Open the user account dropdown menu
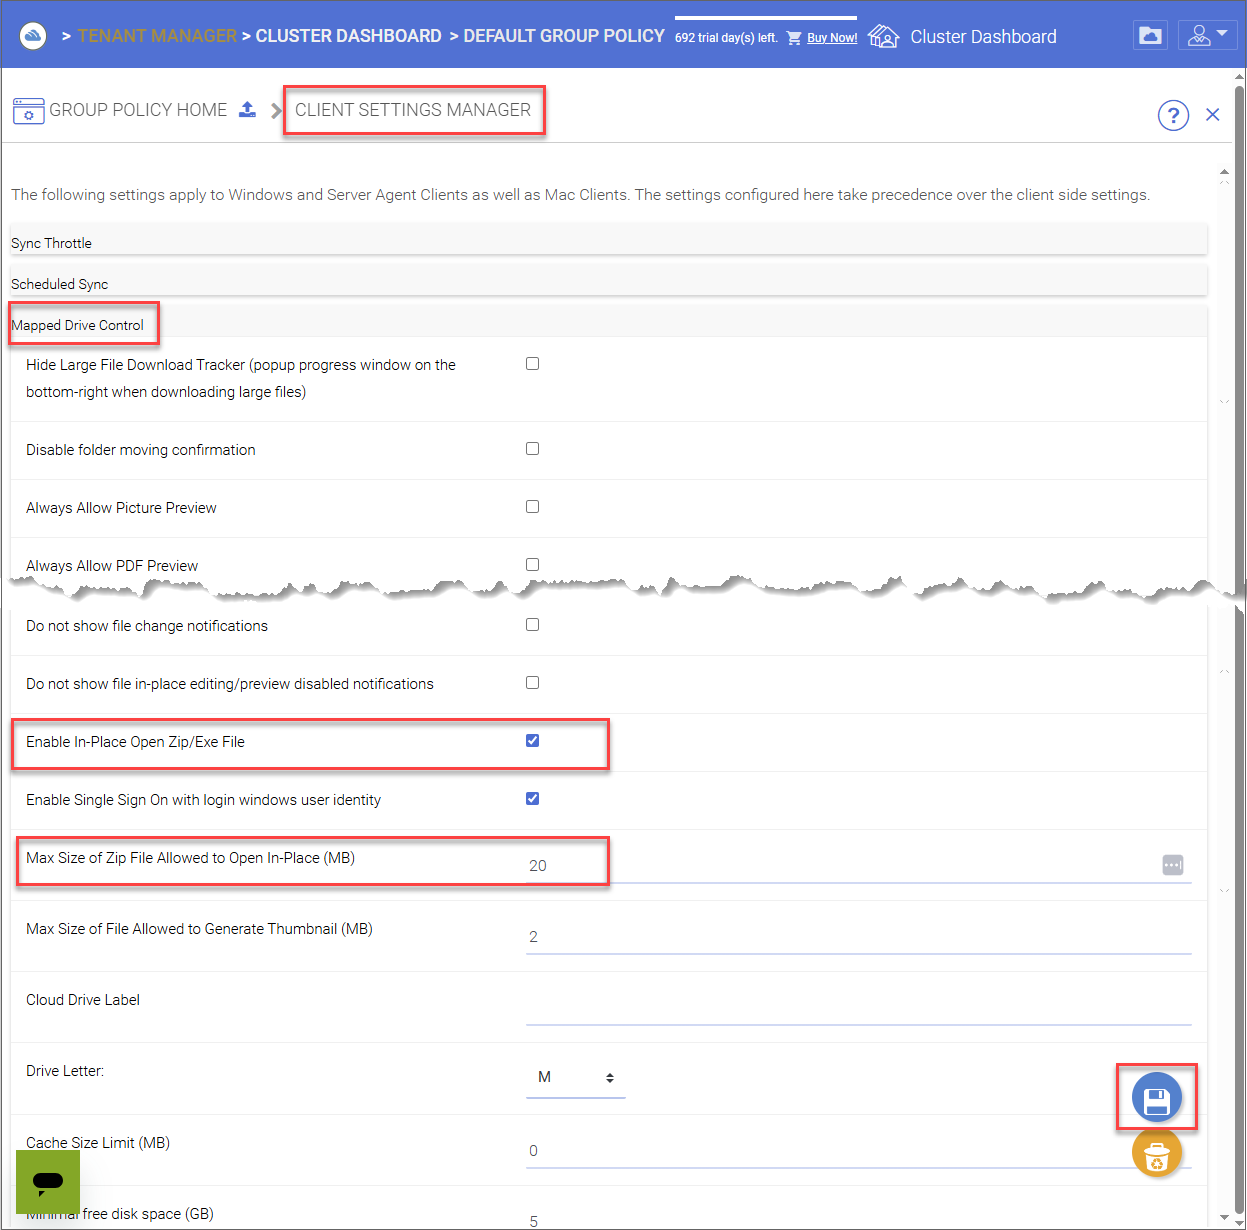 pos(1207,36)
